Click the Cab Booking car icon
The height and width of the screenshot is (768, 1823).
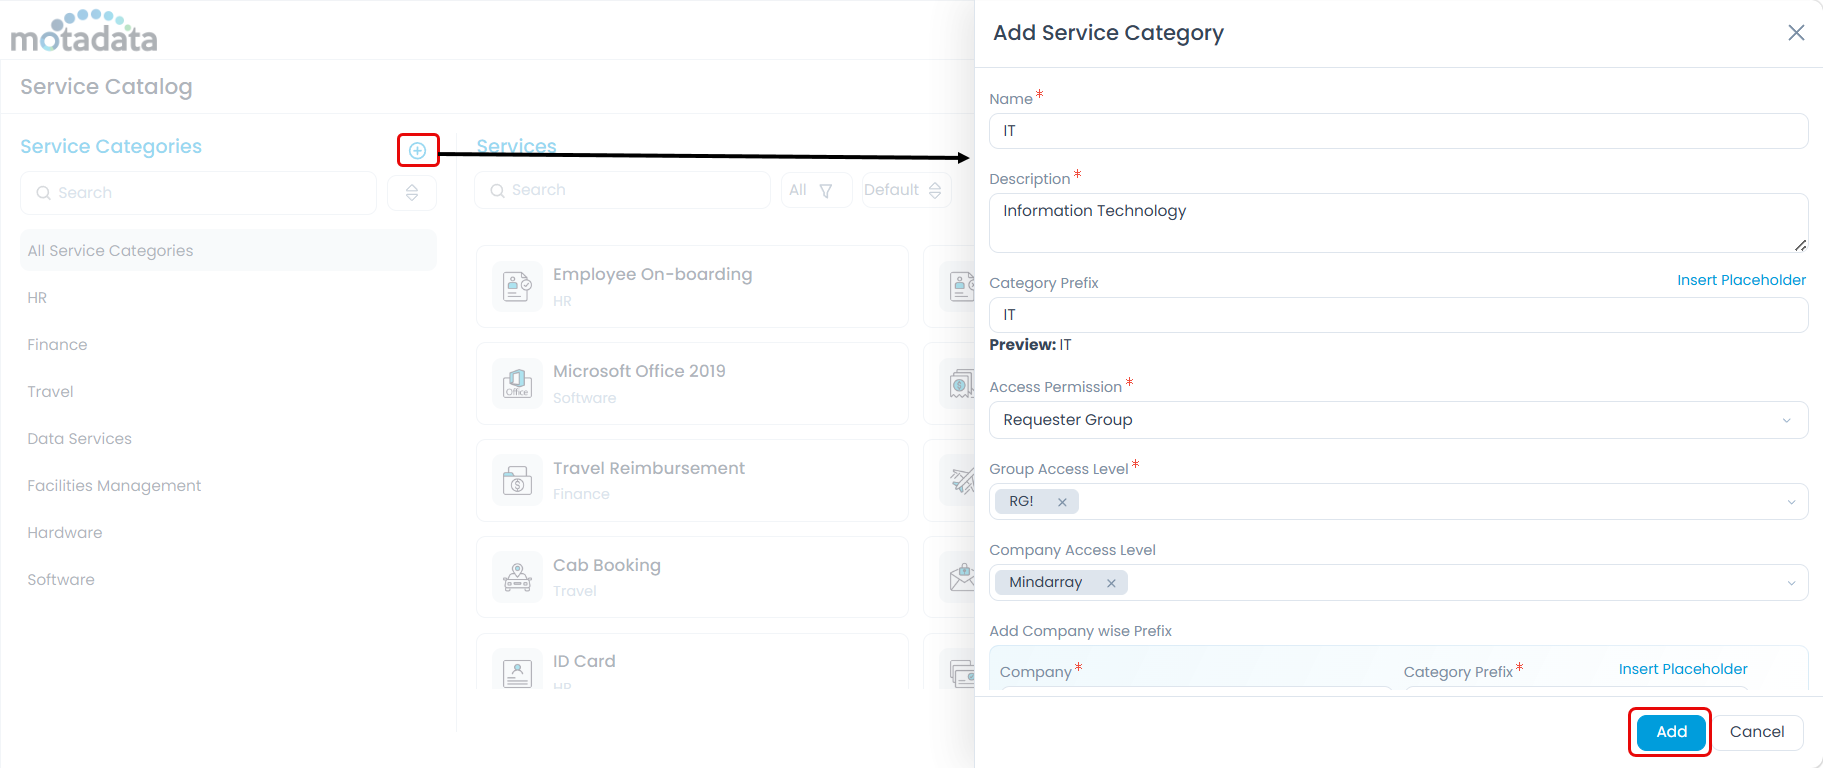517,577
